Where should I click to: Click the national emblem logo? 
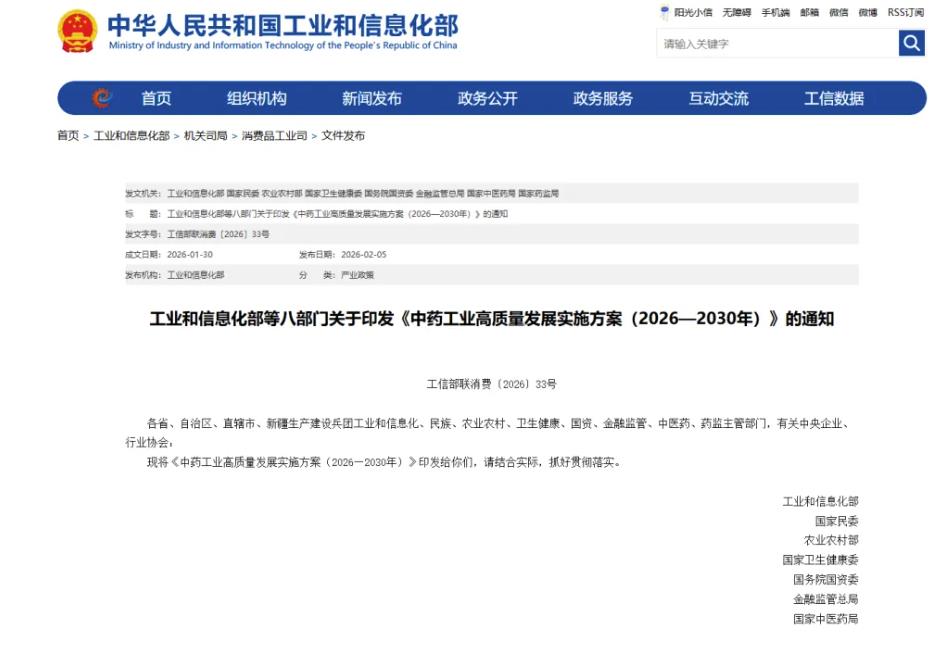77,32
